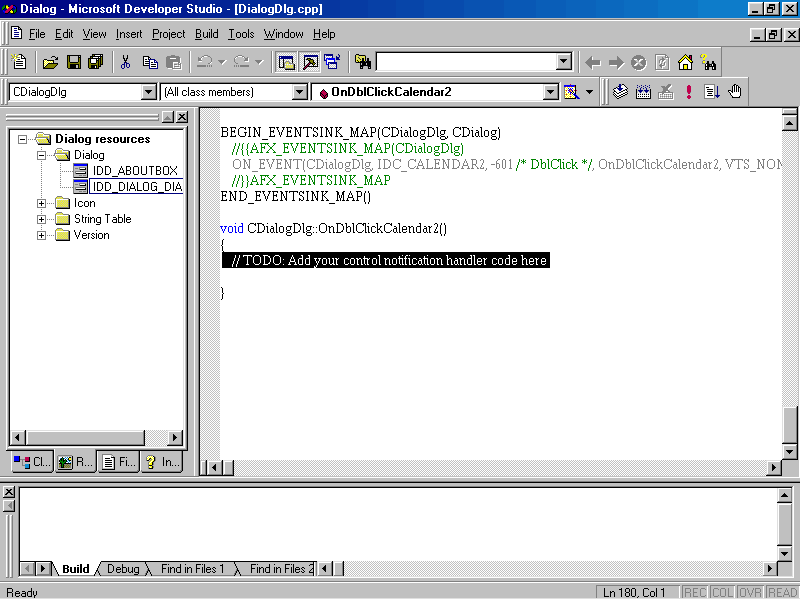Open the OnDblClickCalendar2 members dropdown

[551, 92]
